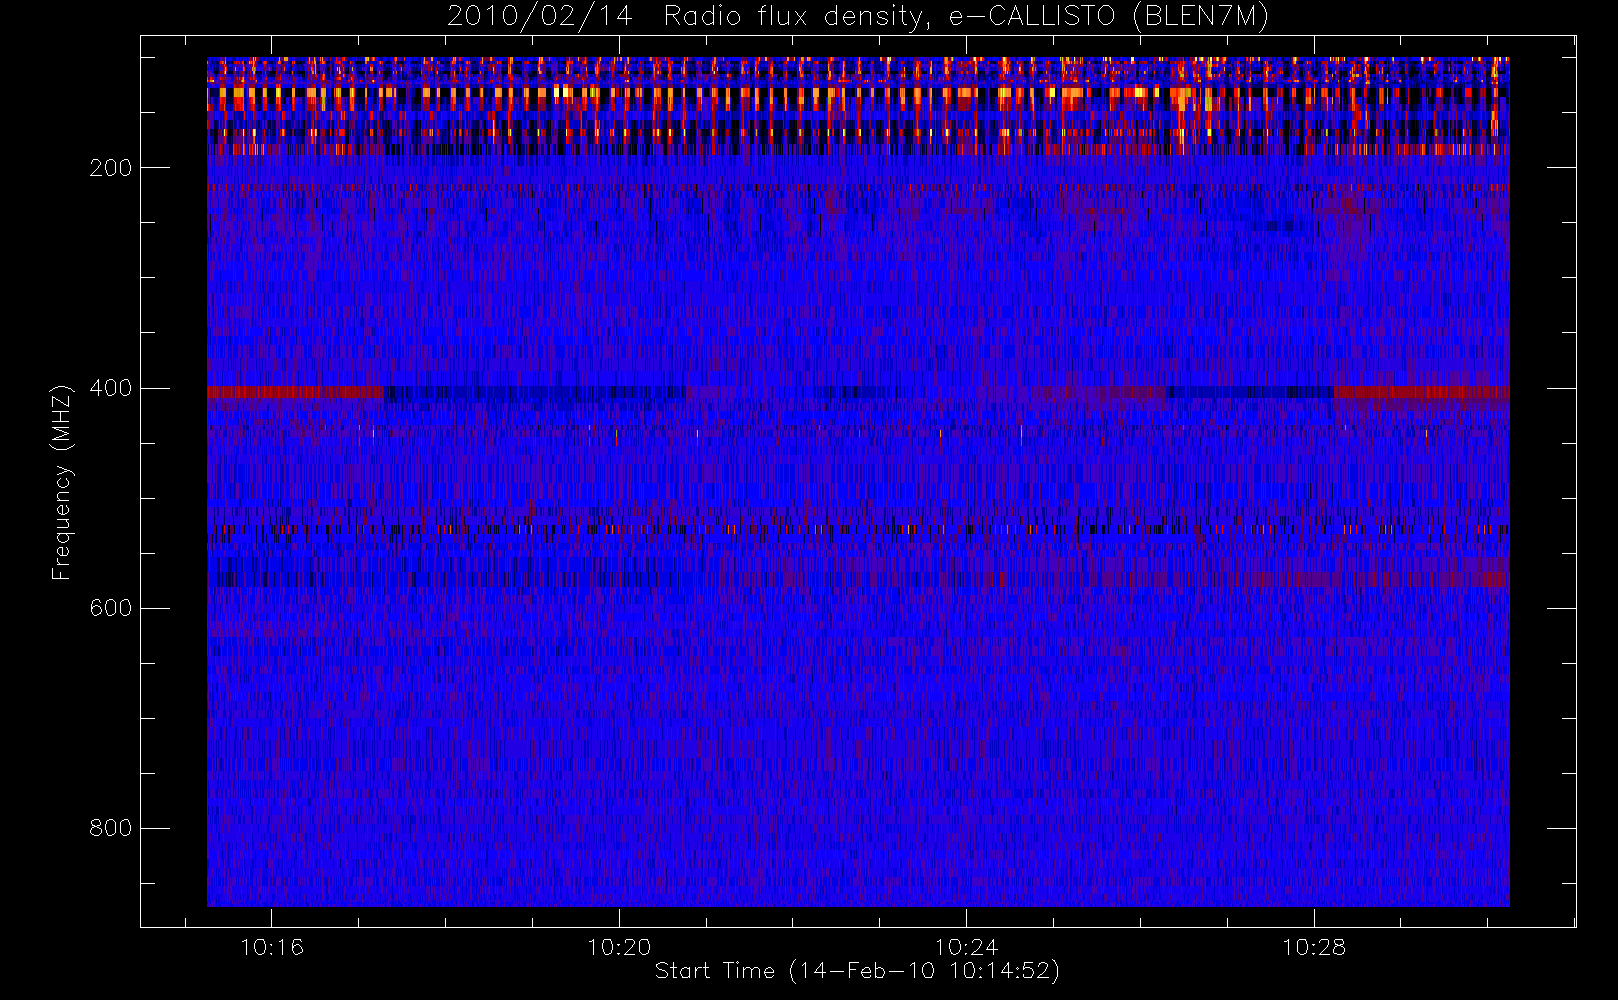The image size is (1618, 1000).
Task: Click the 10:16 time tick label
Action: pyautogui.click(x=272, y=947)
